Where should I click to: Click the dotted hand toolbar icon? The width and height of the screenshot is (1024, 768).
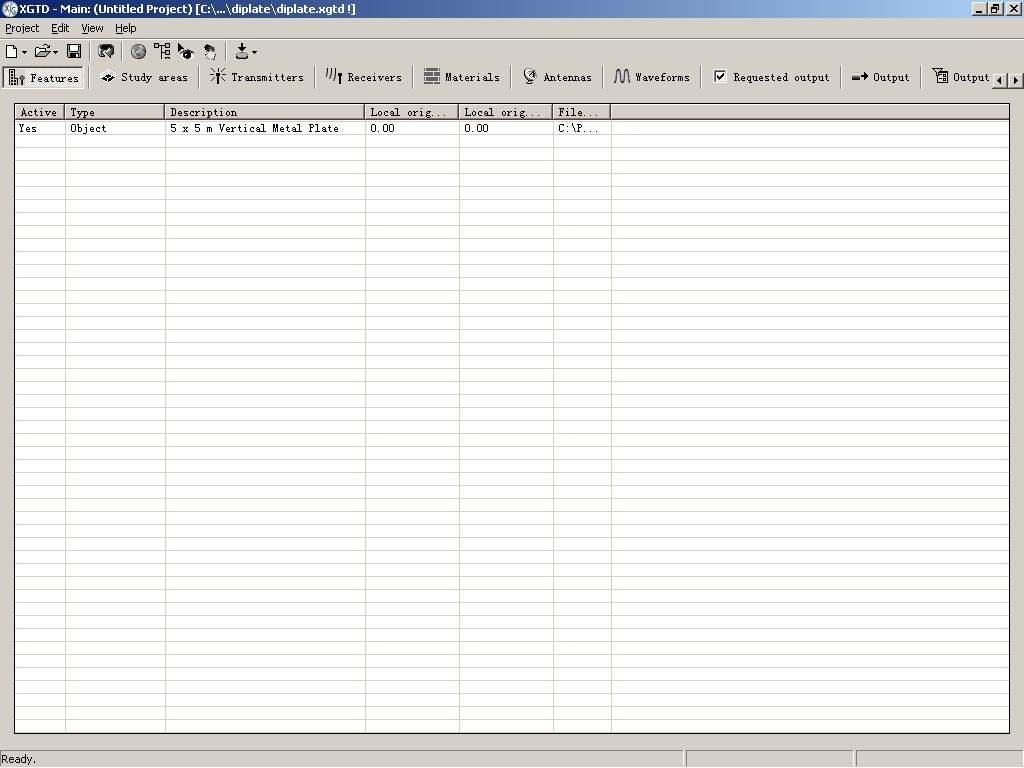210,52
